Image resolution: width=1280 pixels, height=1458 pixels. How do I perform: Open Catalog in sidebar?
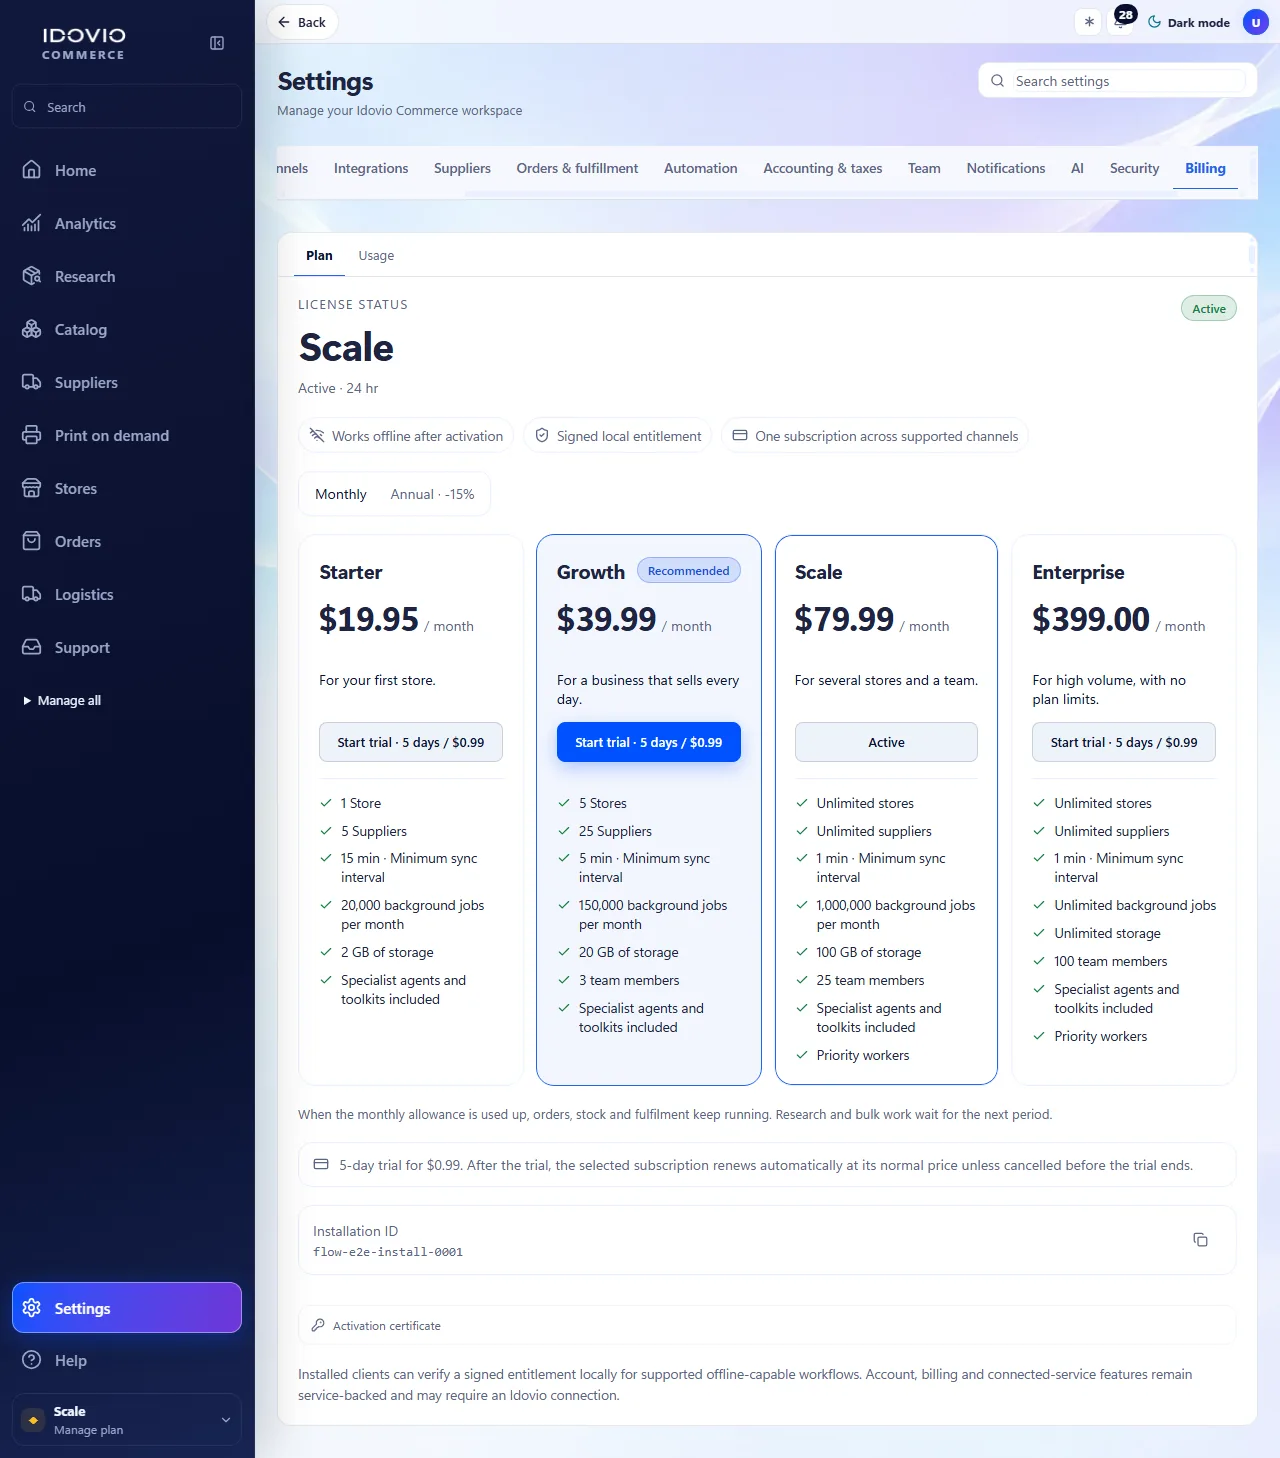tap(127, 329)
